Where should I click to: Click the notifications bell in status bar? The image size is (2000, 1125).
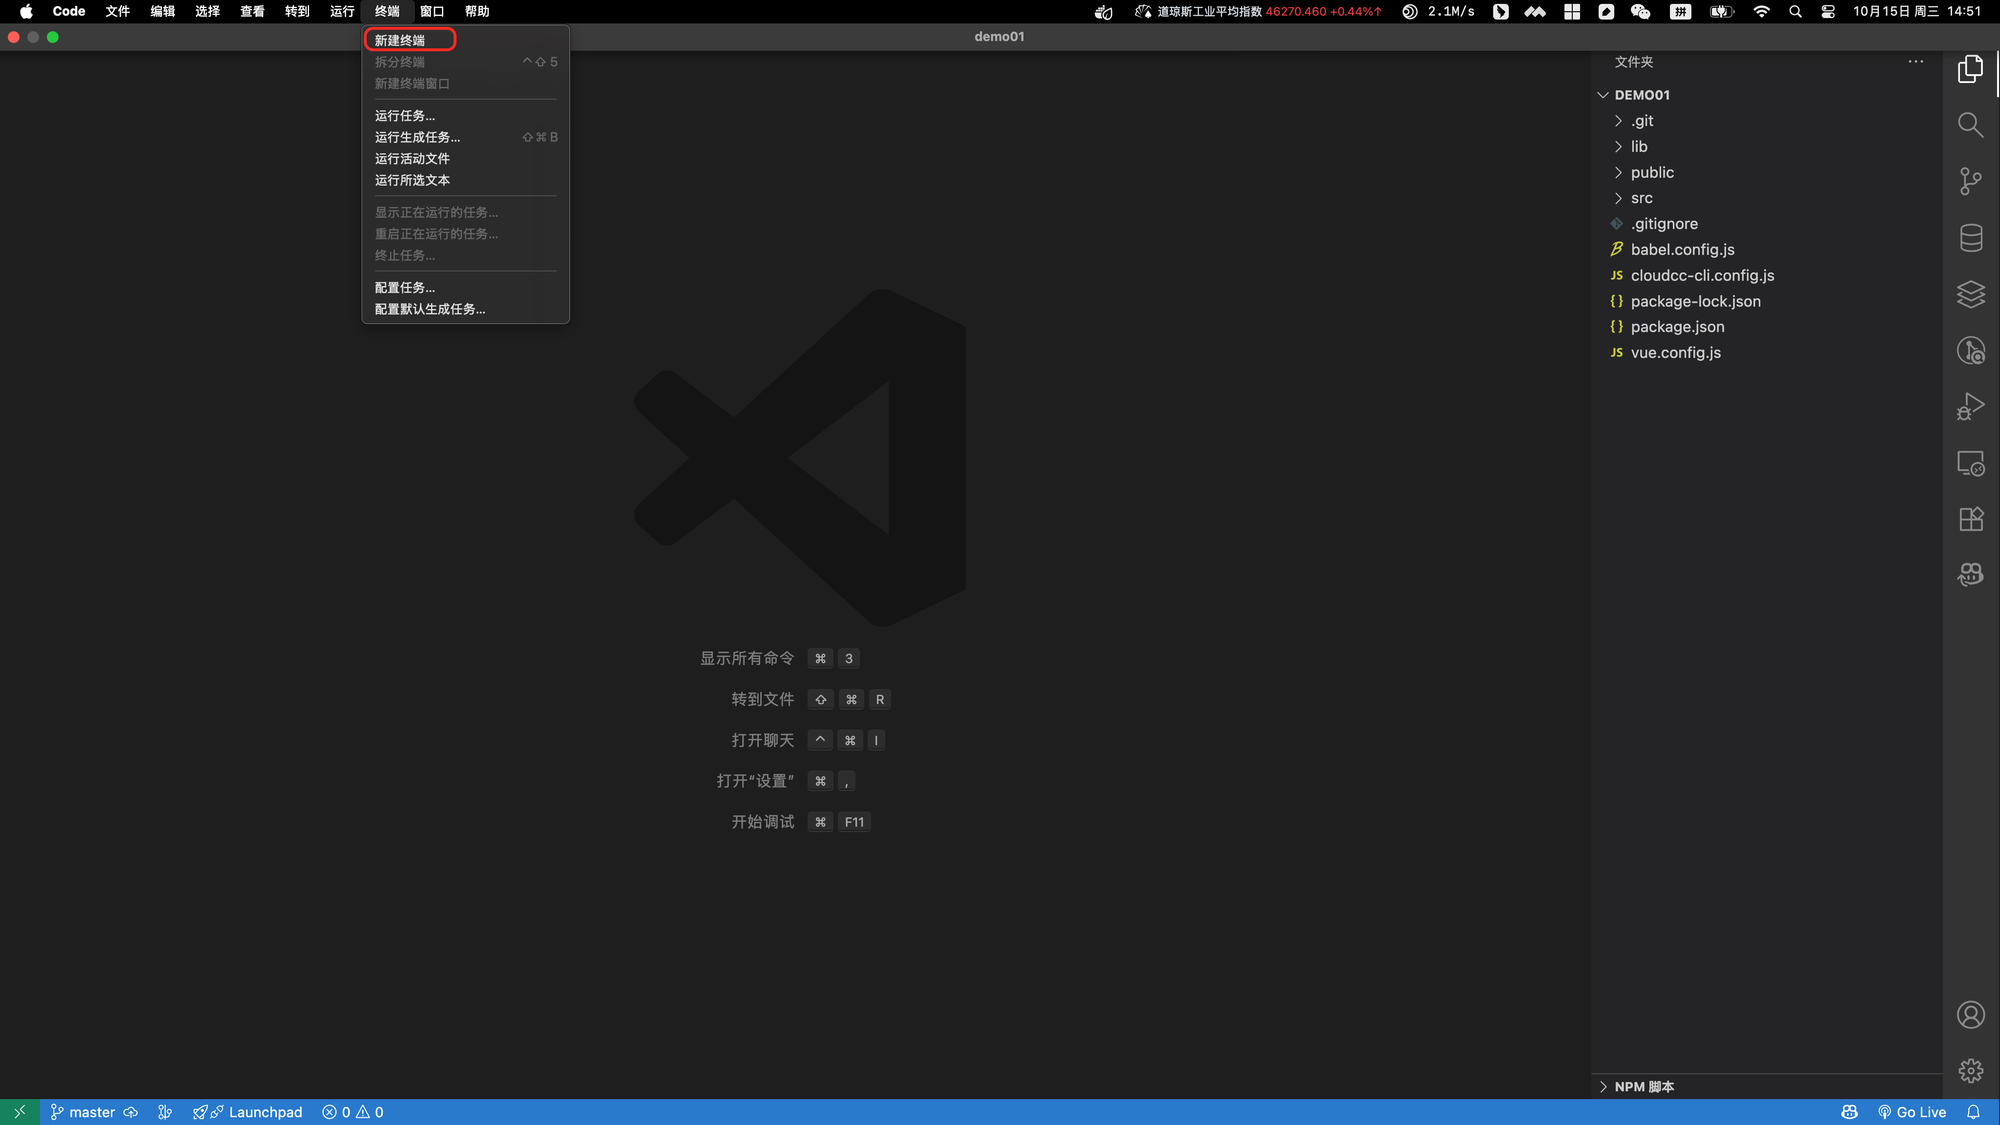coord(1973,1112)
